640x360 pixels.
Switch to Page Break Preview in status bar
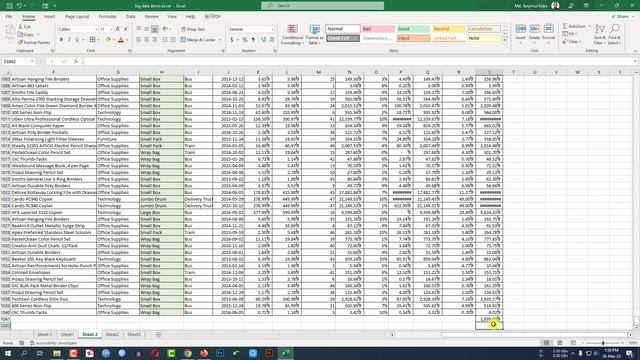(573, 343)
